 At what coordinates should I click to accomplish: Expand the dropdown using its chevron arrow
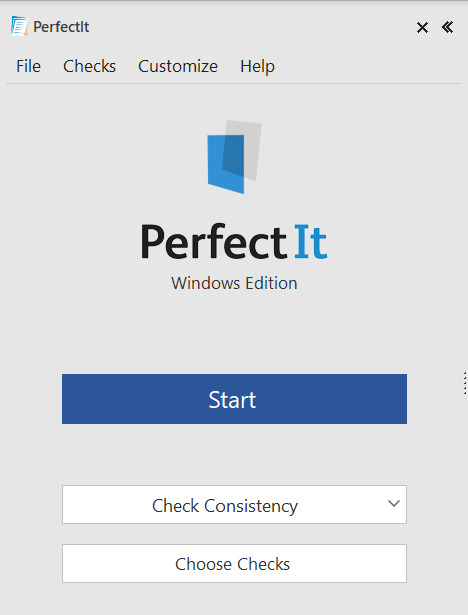(x=393, y=503)
